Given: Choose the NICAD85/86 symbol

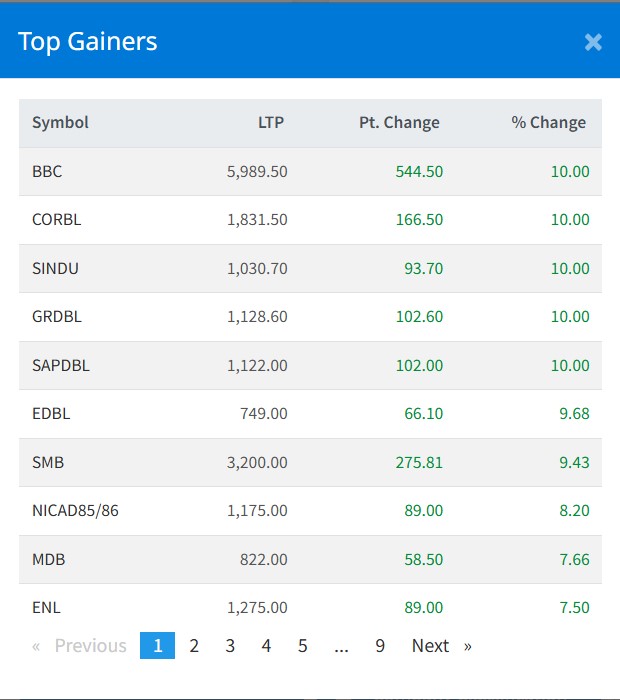Looking at the screenshot, I should click(75, 510).
